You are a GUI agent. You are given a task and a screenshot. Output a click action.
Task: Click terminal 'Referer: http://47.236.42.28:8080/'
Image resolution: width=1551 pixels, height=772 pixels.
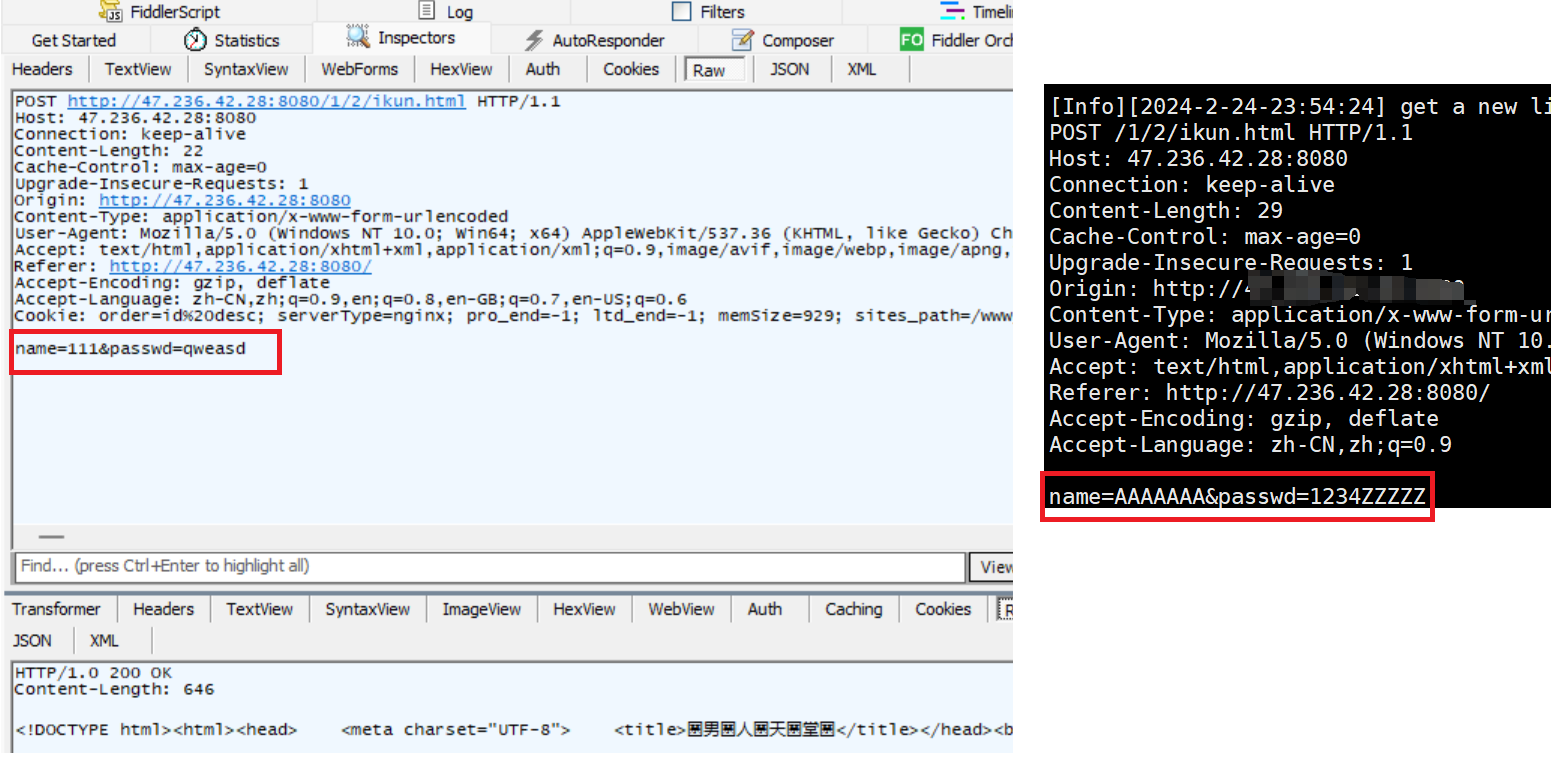coord(1269,393)
